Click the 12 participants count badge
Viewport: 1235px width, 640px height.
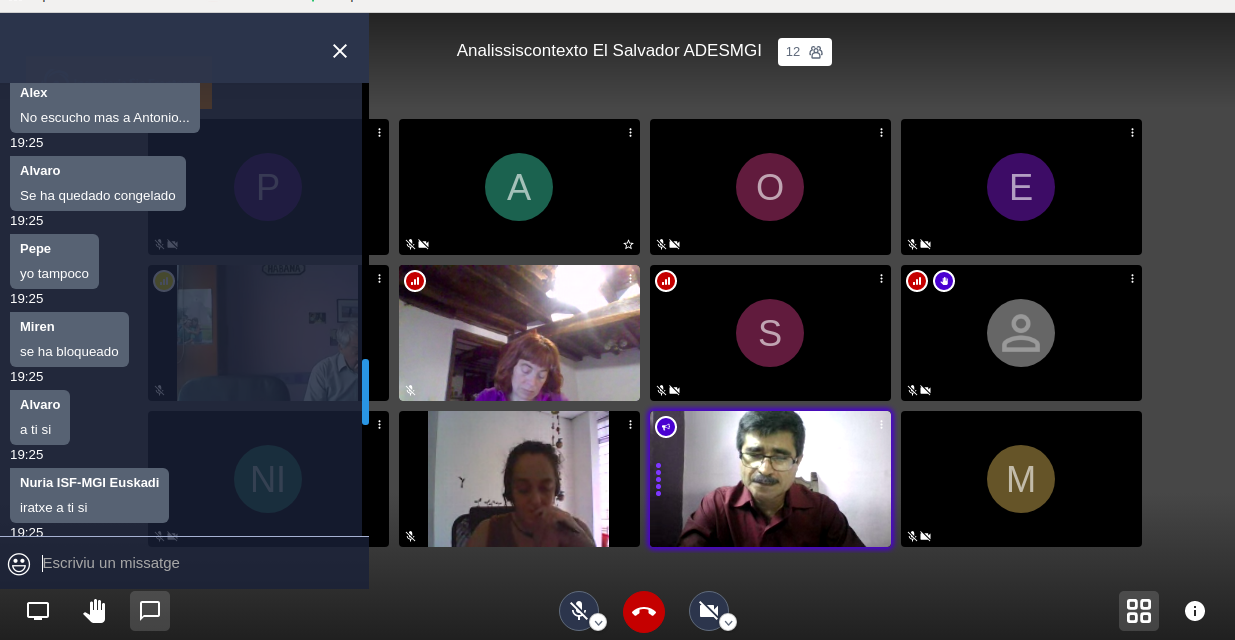tap(804, 52)
